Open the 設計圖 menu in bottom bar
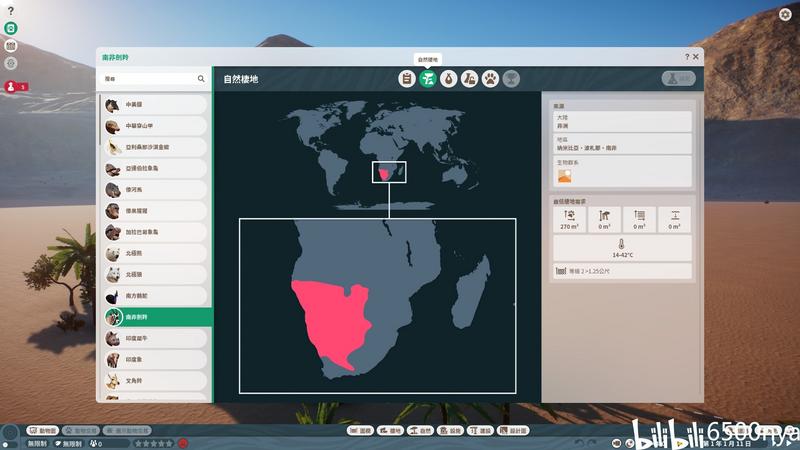This screenshot has height=450, width=800. pyautogui.click(x=514, y=431)
